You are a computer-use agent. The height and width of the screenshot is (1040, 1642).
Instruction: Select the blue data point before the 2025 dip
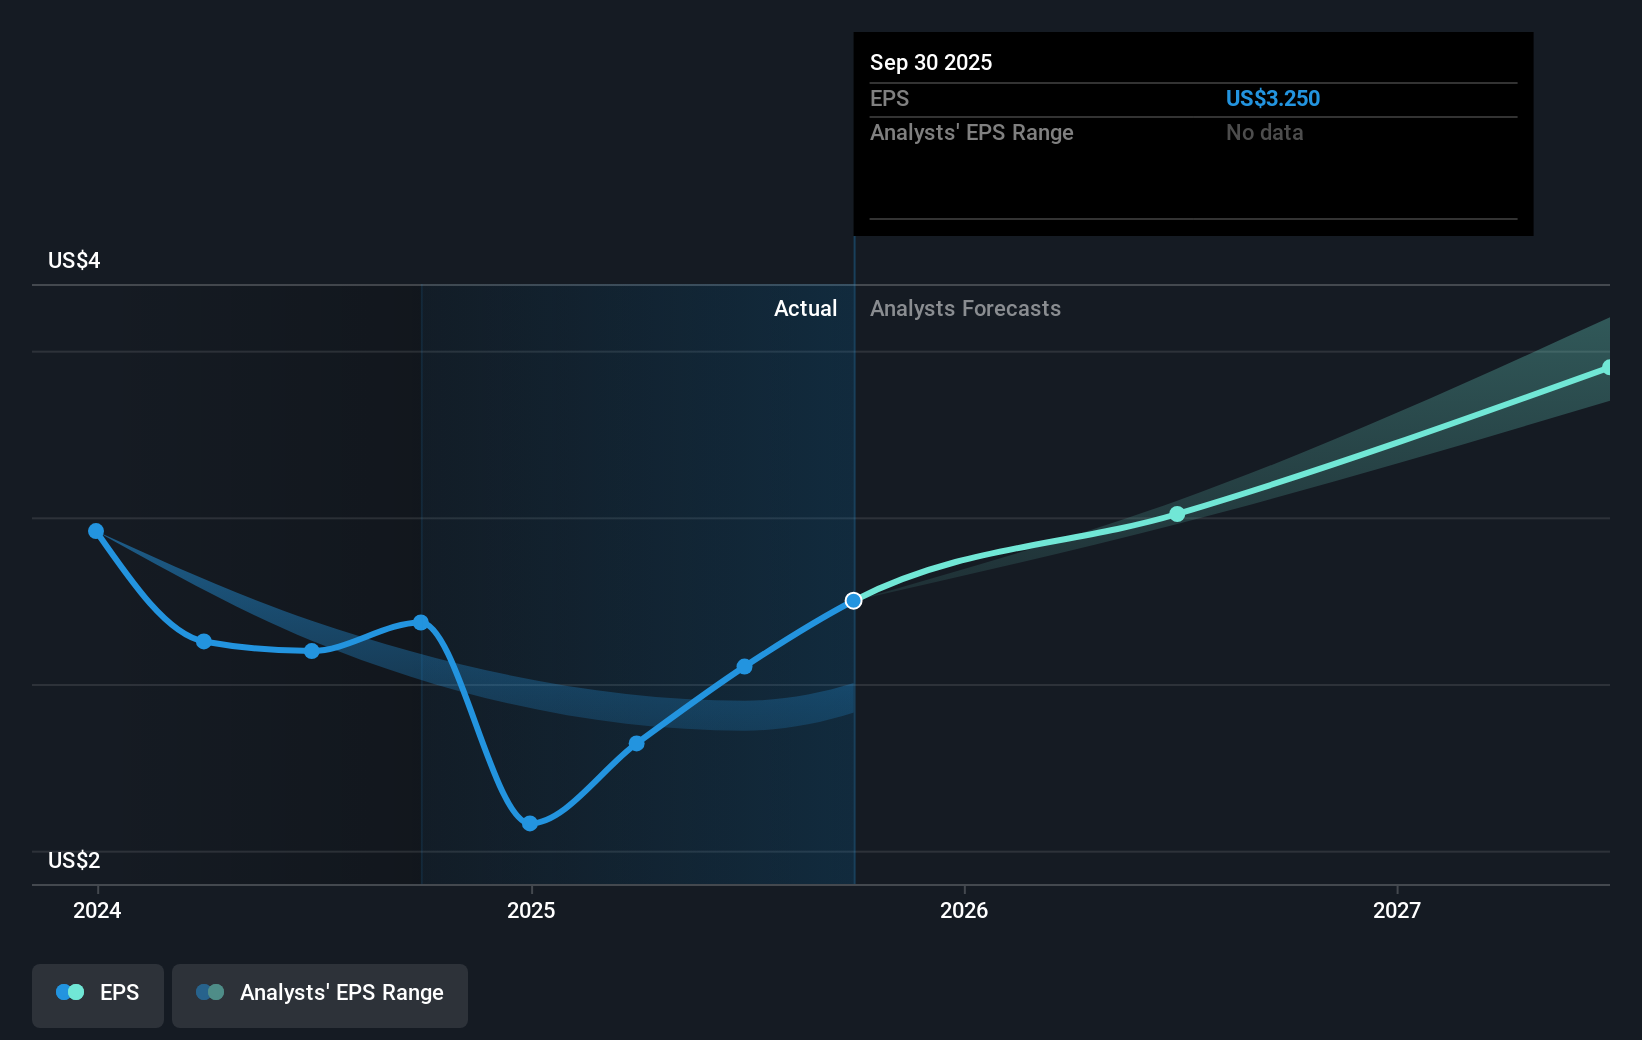pyautogui.click(x=420, y=621)
